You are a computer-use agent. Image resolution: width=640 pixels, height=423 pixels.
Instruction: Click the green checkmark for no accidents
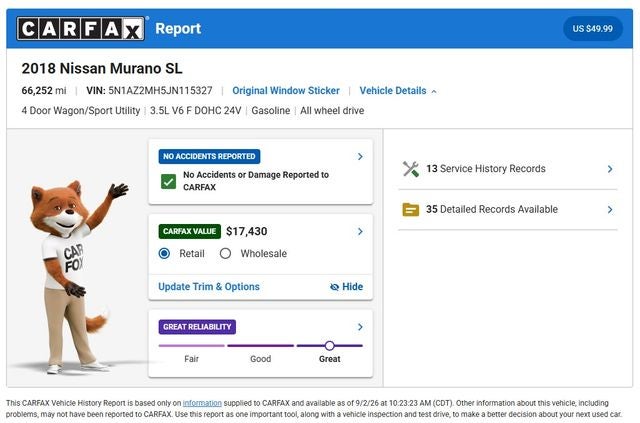coord(168,181)
